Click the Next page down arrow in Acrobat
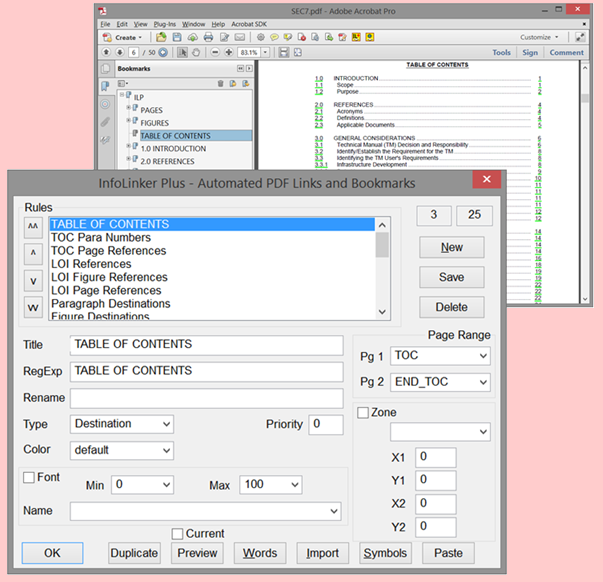This screenshot has width=603, height=582. pos(120,52)
